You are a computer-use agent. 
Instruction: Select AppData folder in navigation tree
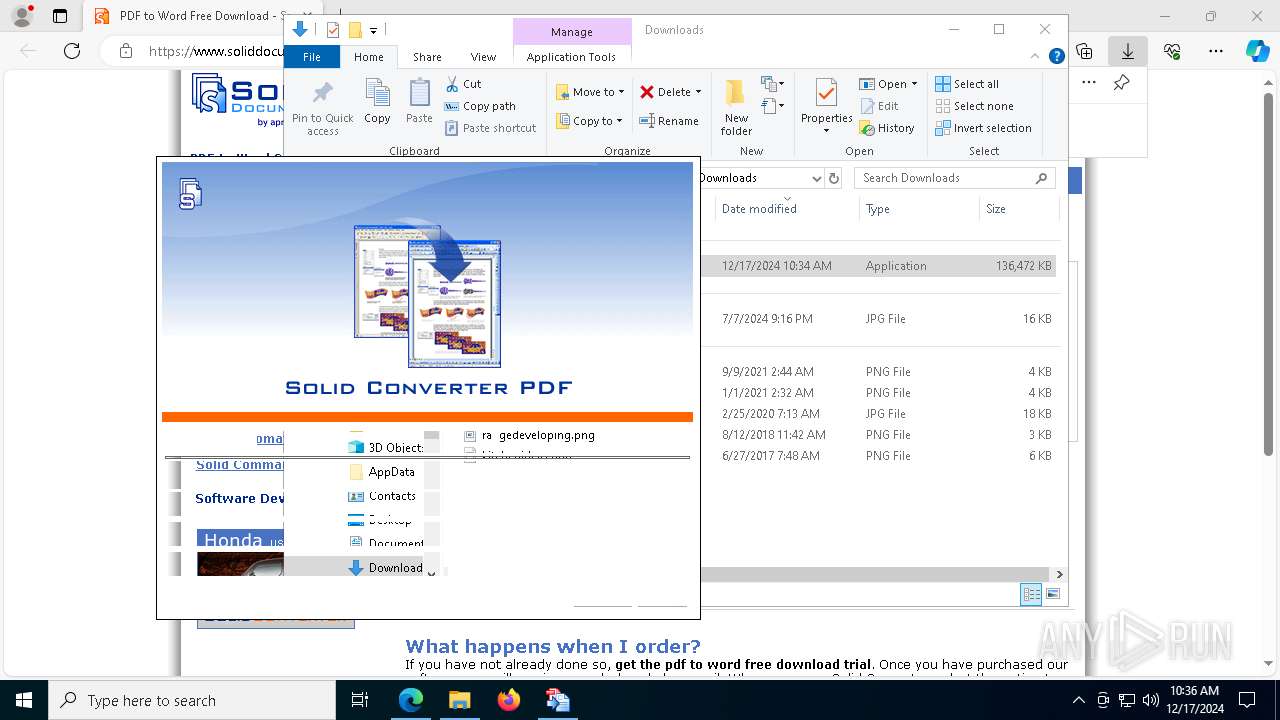pyautogui.click(x=391, y=472)
